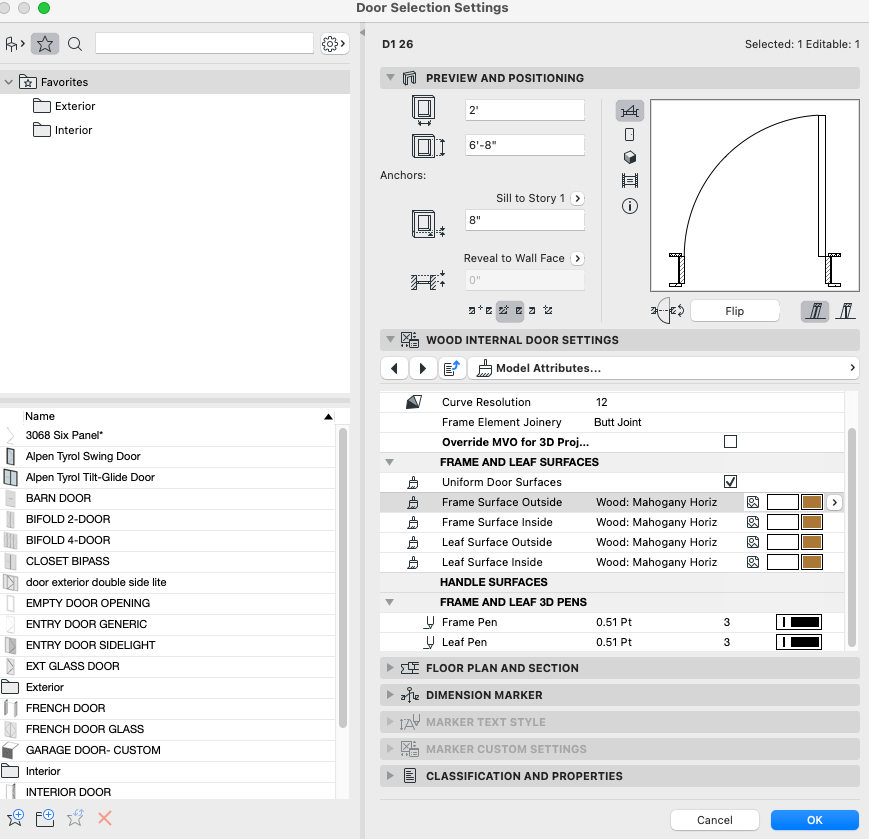Click the info preview icon
This screenshot has height=839, width=869.
tap(630, 206)
